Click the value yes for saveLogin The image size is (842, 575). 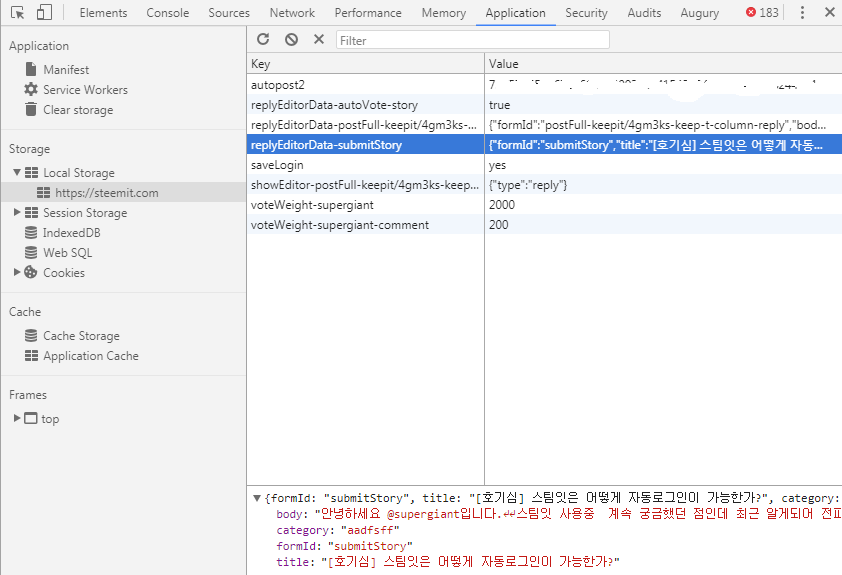497,165
